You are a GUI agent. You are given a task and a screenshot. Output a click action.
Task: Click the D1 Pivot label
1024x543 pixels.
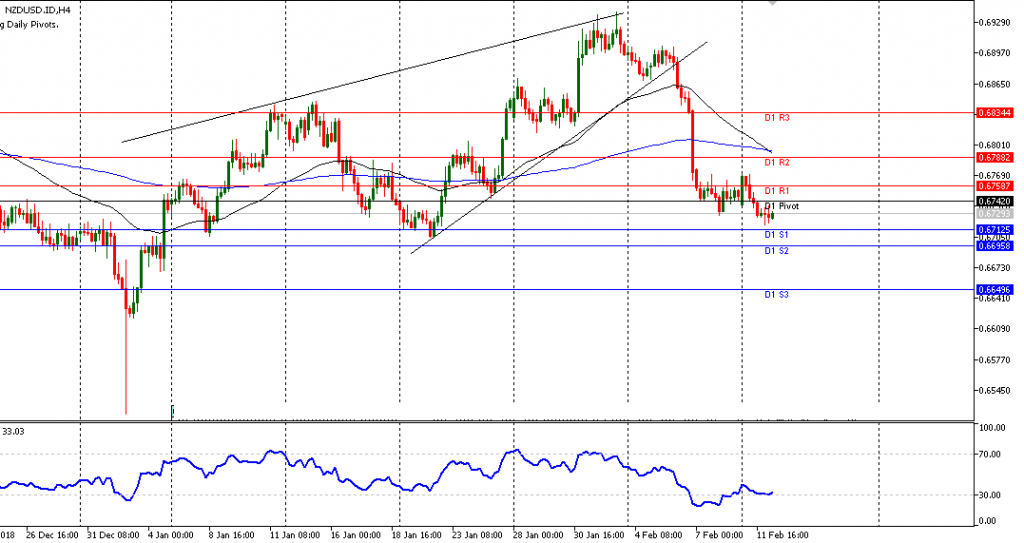[781, 206]
